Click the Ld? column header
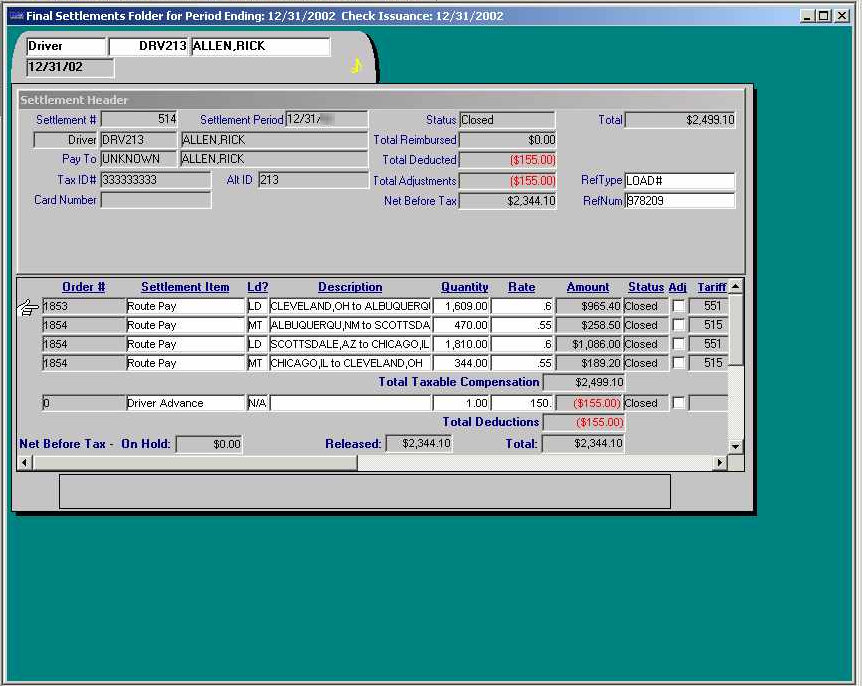The width and height of the screenshot is (862, 686). click(x=257, y=287)
